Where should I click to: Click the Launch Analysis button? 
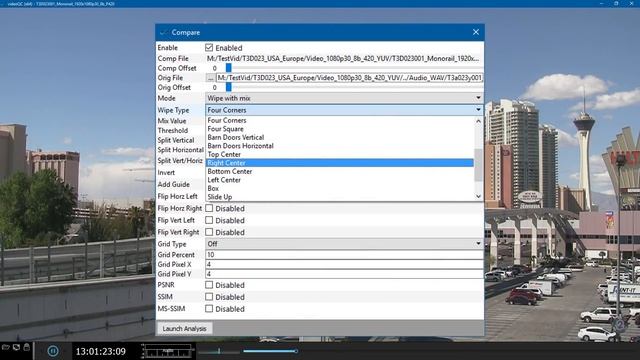click(184, 329)
